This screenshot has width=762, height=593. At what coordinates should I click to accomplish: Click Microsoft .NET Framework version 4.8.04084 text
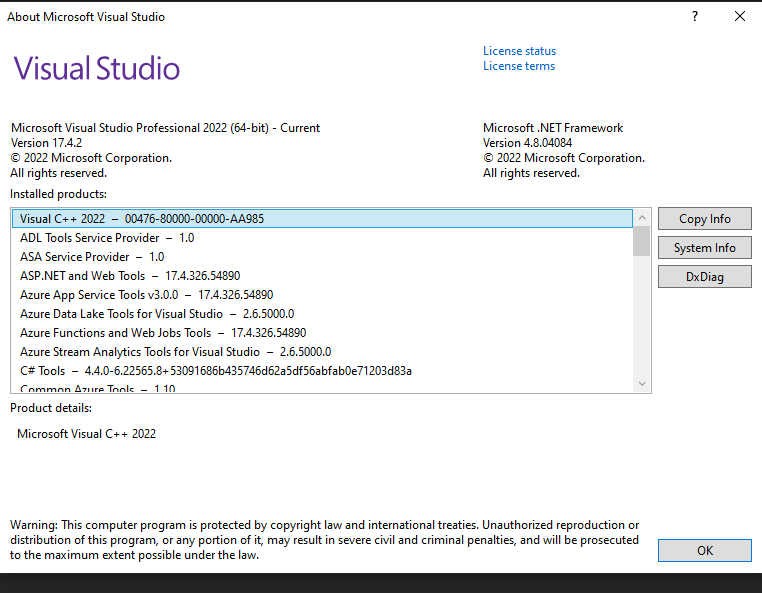click(x=527, y=143)
